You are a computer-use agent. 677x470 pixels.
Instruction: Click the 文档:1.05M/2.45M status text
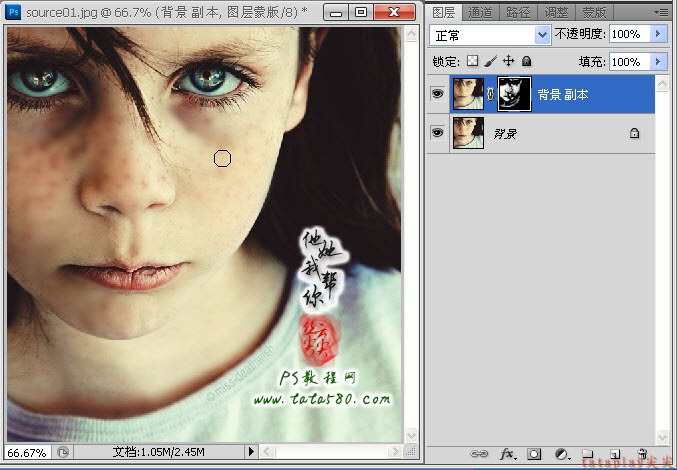(x=158, y=452)
